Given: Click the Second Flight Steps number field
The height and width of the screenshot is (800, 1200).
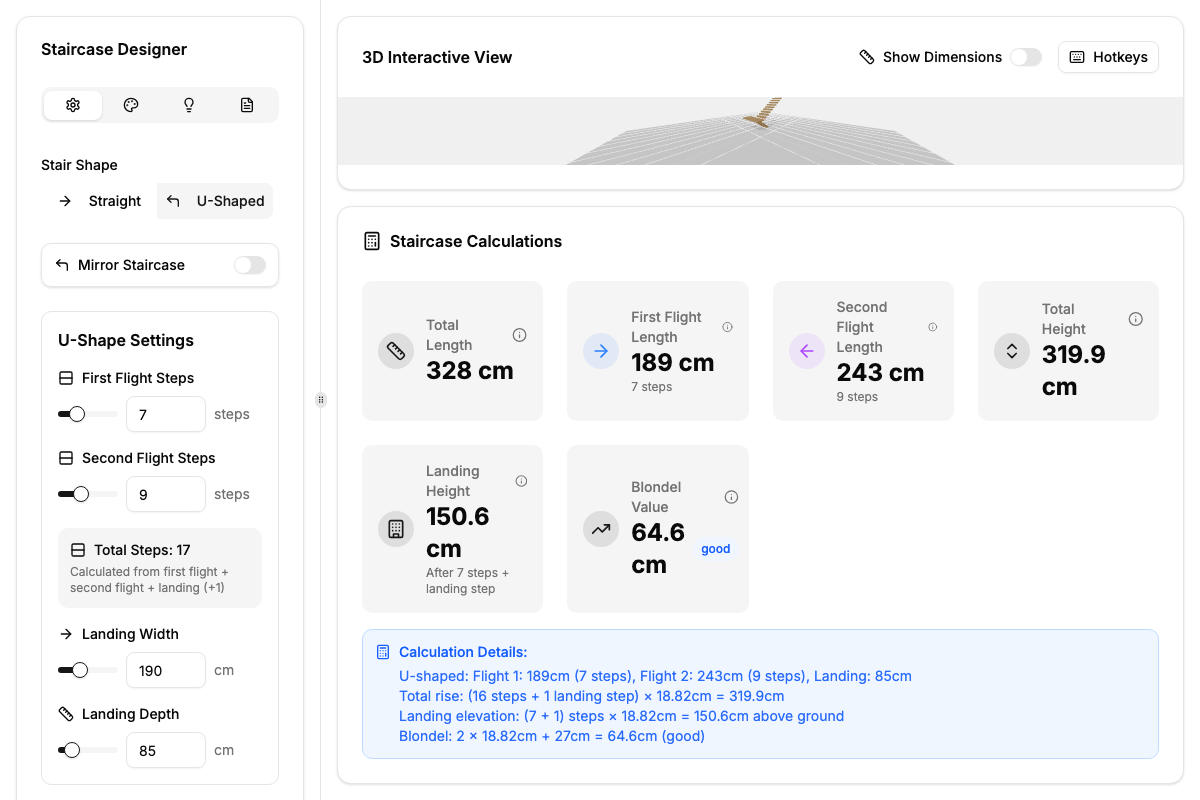Looking at the screenshot, I should [165, 494].
